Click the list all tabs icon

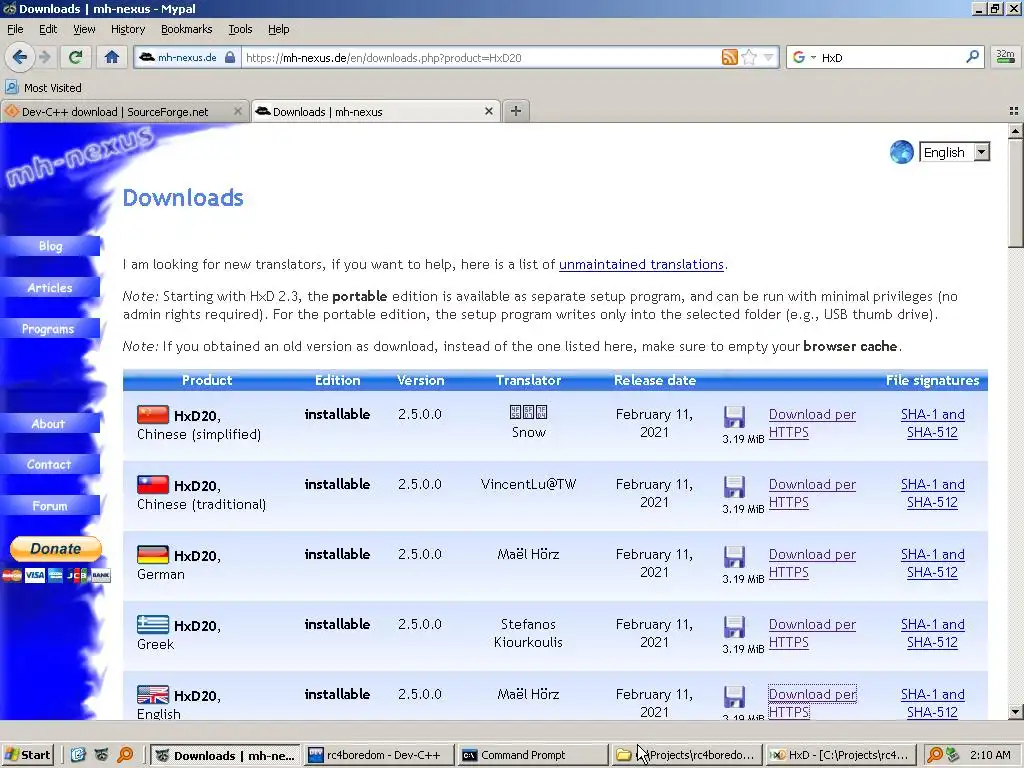pos(1014,111)
